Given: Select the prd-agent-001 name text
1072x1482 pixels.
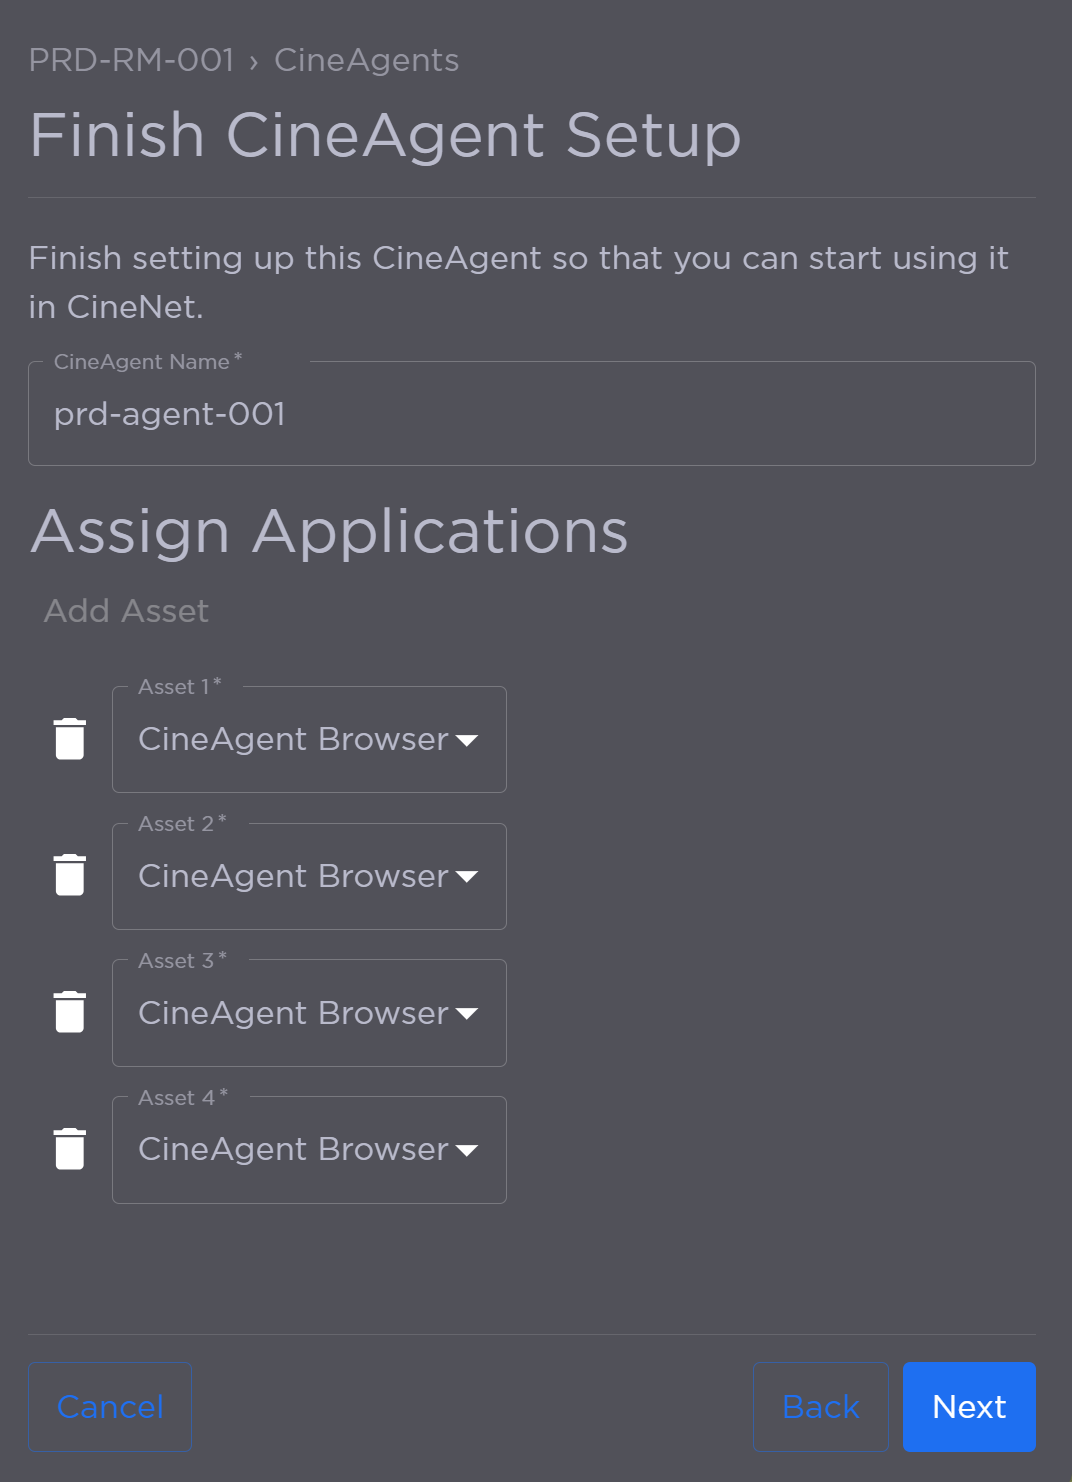Looking at the screenshot, I should pos(170,414).
